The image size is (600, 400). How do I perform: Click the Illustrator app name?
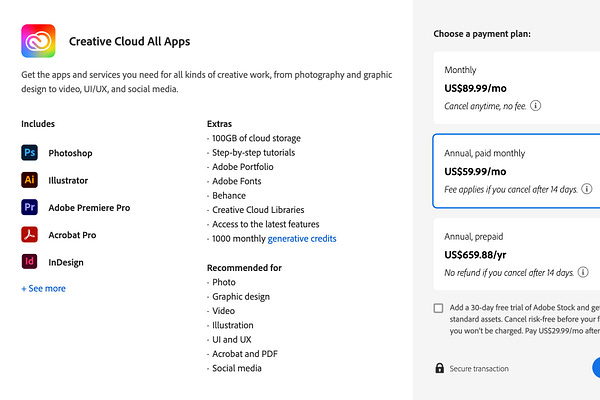[68, 180]
